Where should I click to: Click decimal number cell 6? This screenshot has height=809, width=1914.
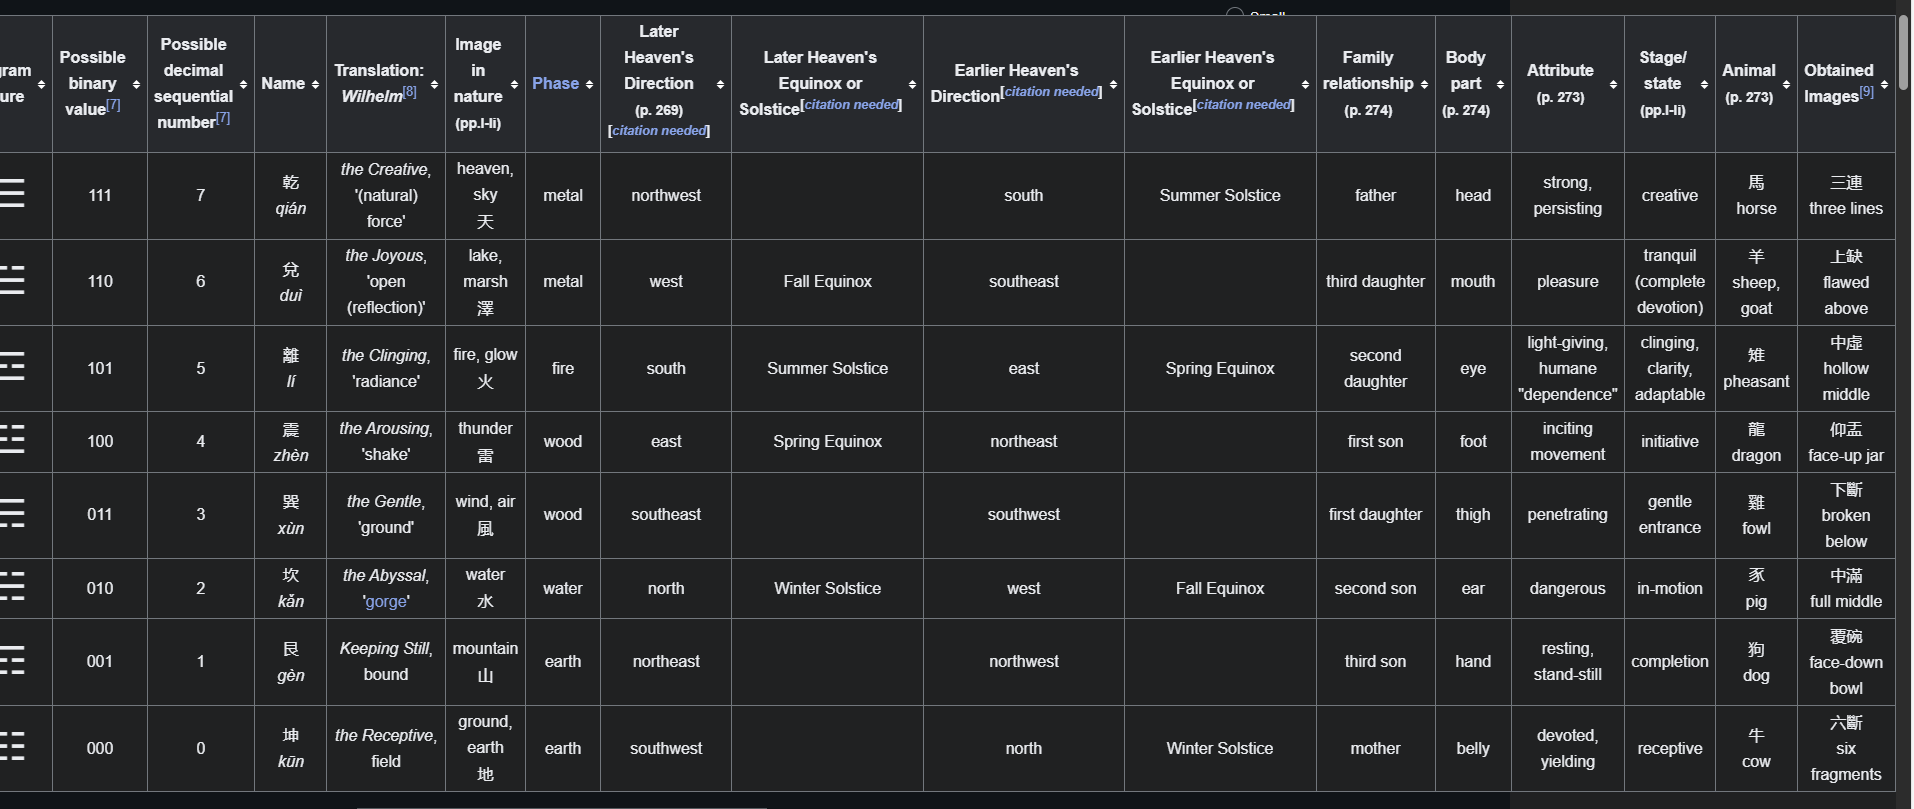click(x=201, y=281)
